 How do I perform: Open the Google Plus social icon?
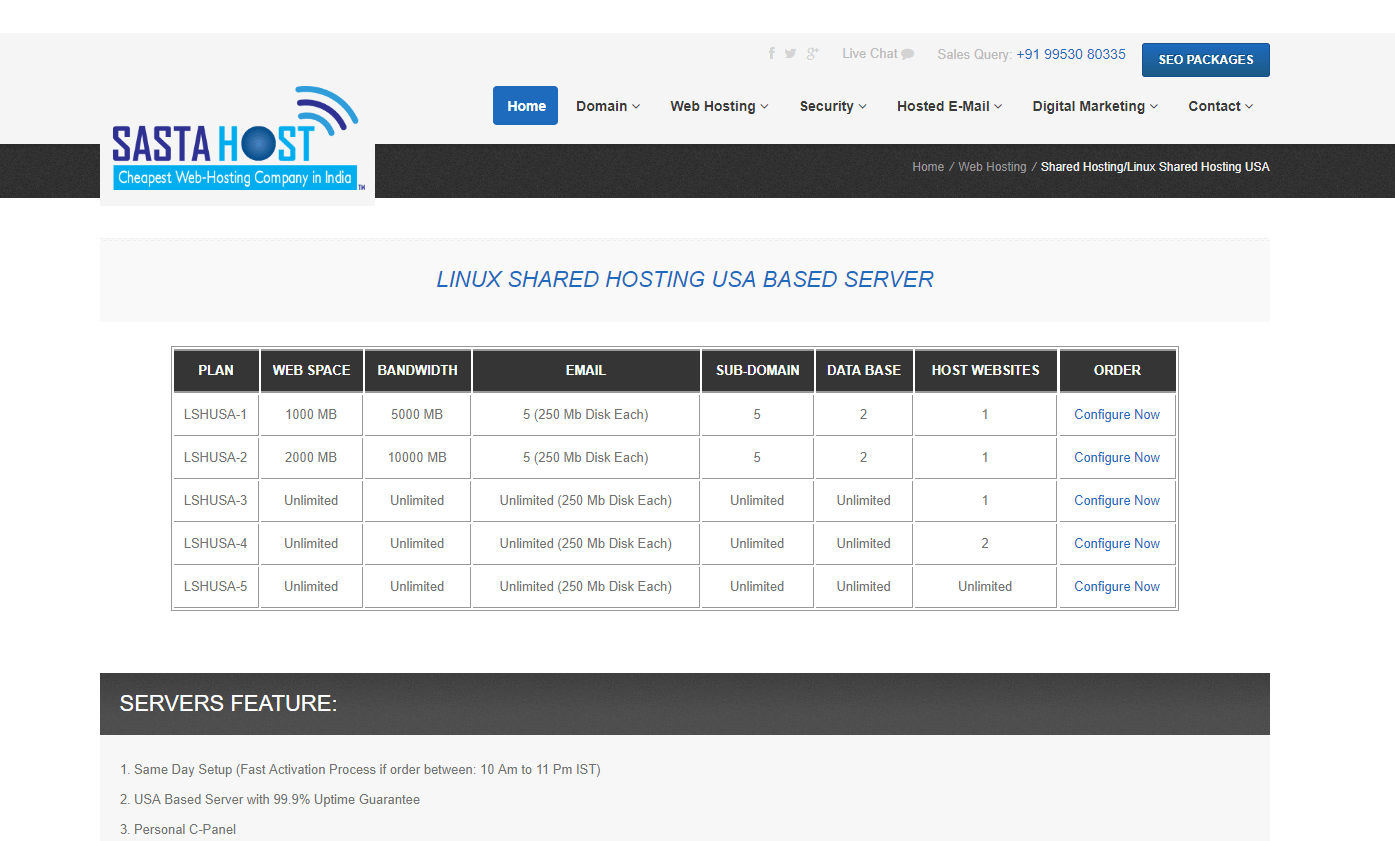pyautogui.click(x=812, y=54)
